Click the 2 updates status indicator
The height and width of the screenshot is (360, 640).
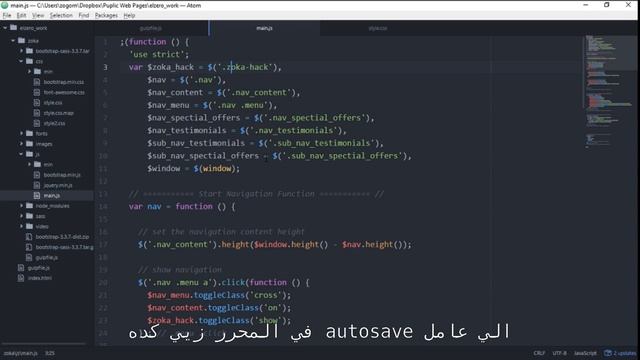pyautogui.click(x=620, y=353)
